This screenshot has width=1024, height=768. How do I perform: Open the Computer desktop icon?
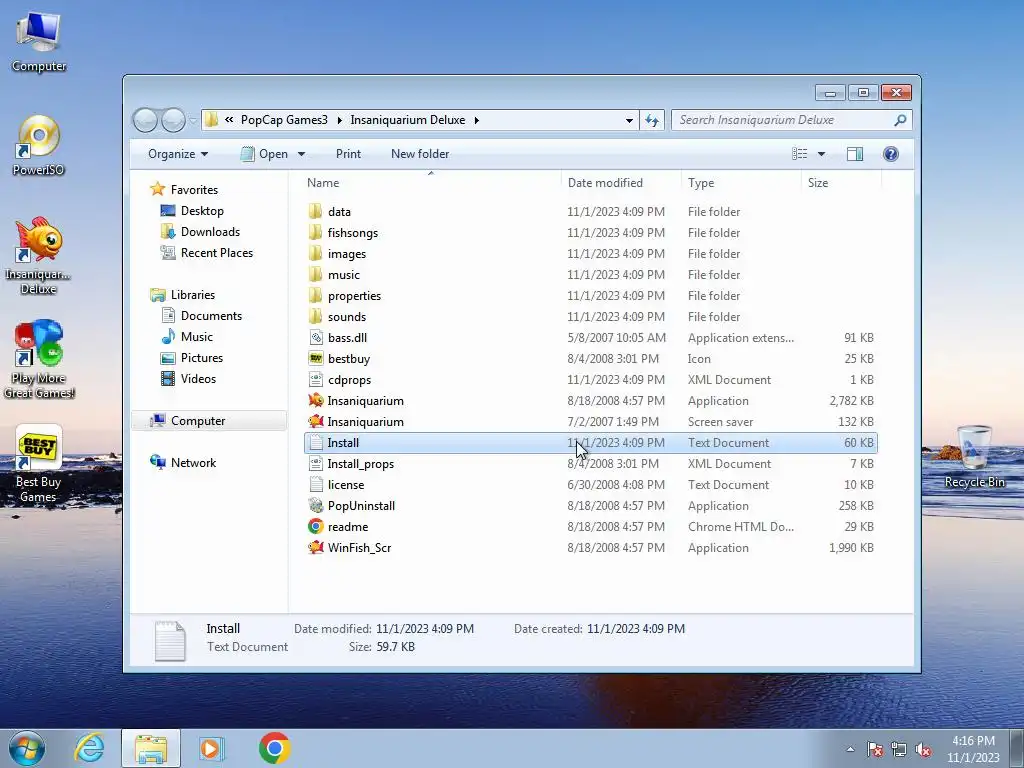coord(39,42)
